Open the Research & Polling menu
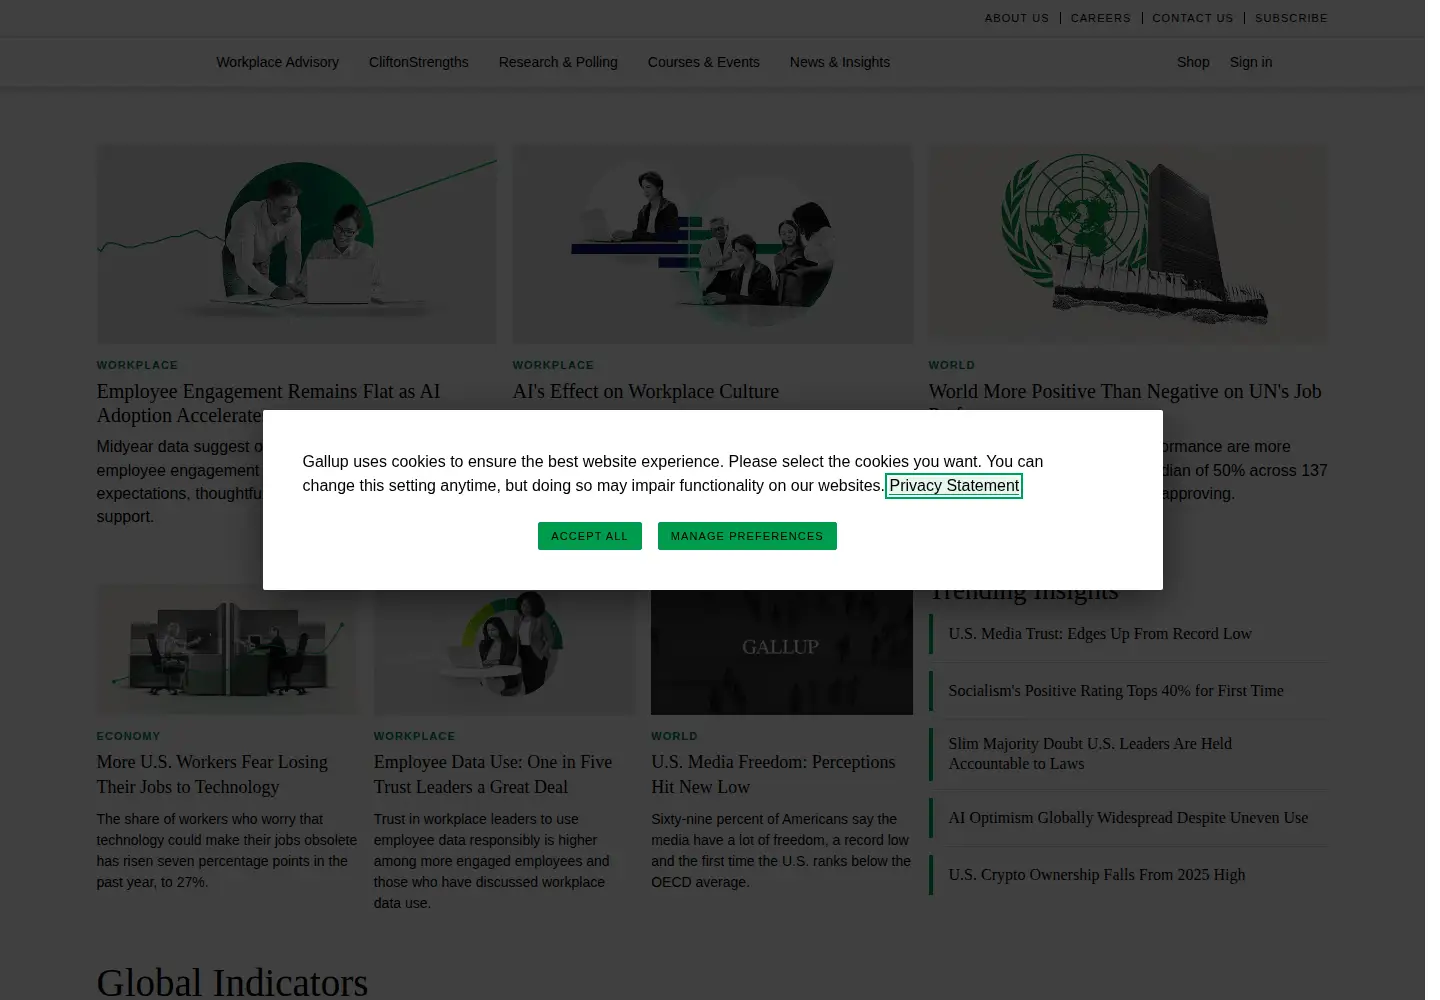 [x=558, y=62]
